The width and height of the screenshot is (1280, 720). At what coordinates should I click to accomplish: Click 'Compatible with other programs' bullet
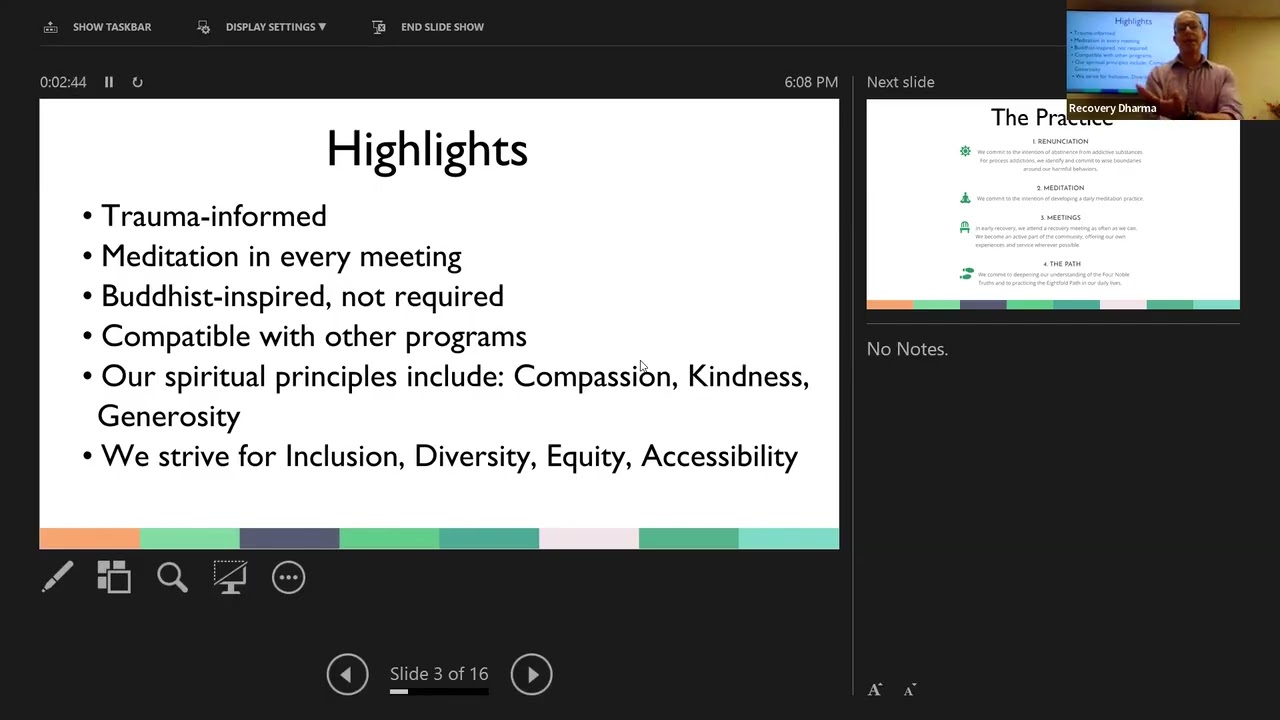point(313,336)
